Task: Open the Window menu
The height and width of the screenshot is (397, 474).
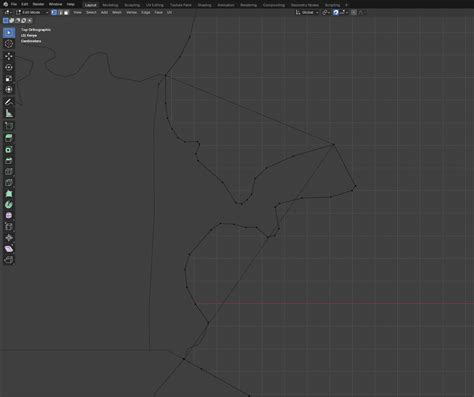Action: 55,4
